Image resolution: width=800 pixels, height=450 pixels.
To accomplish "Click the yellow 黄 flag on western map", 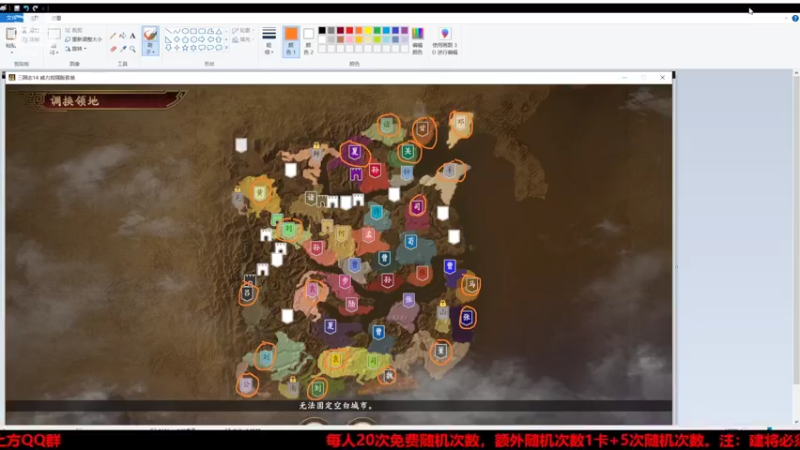I will [x=260, y=193].
